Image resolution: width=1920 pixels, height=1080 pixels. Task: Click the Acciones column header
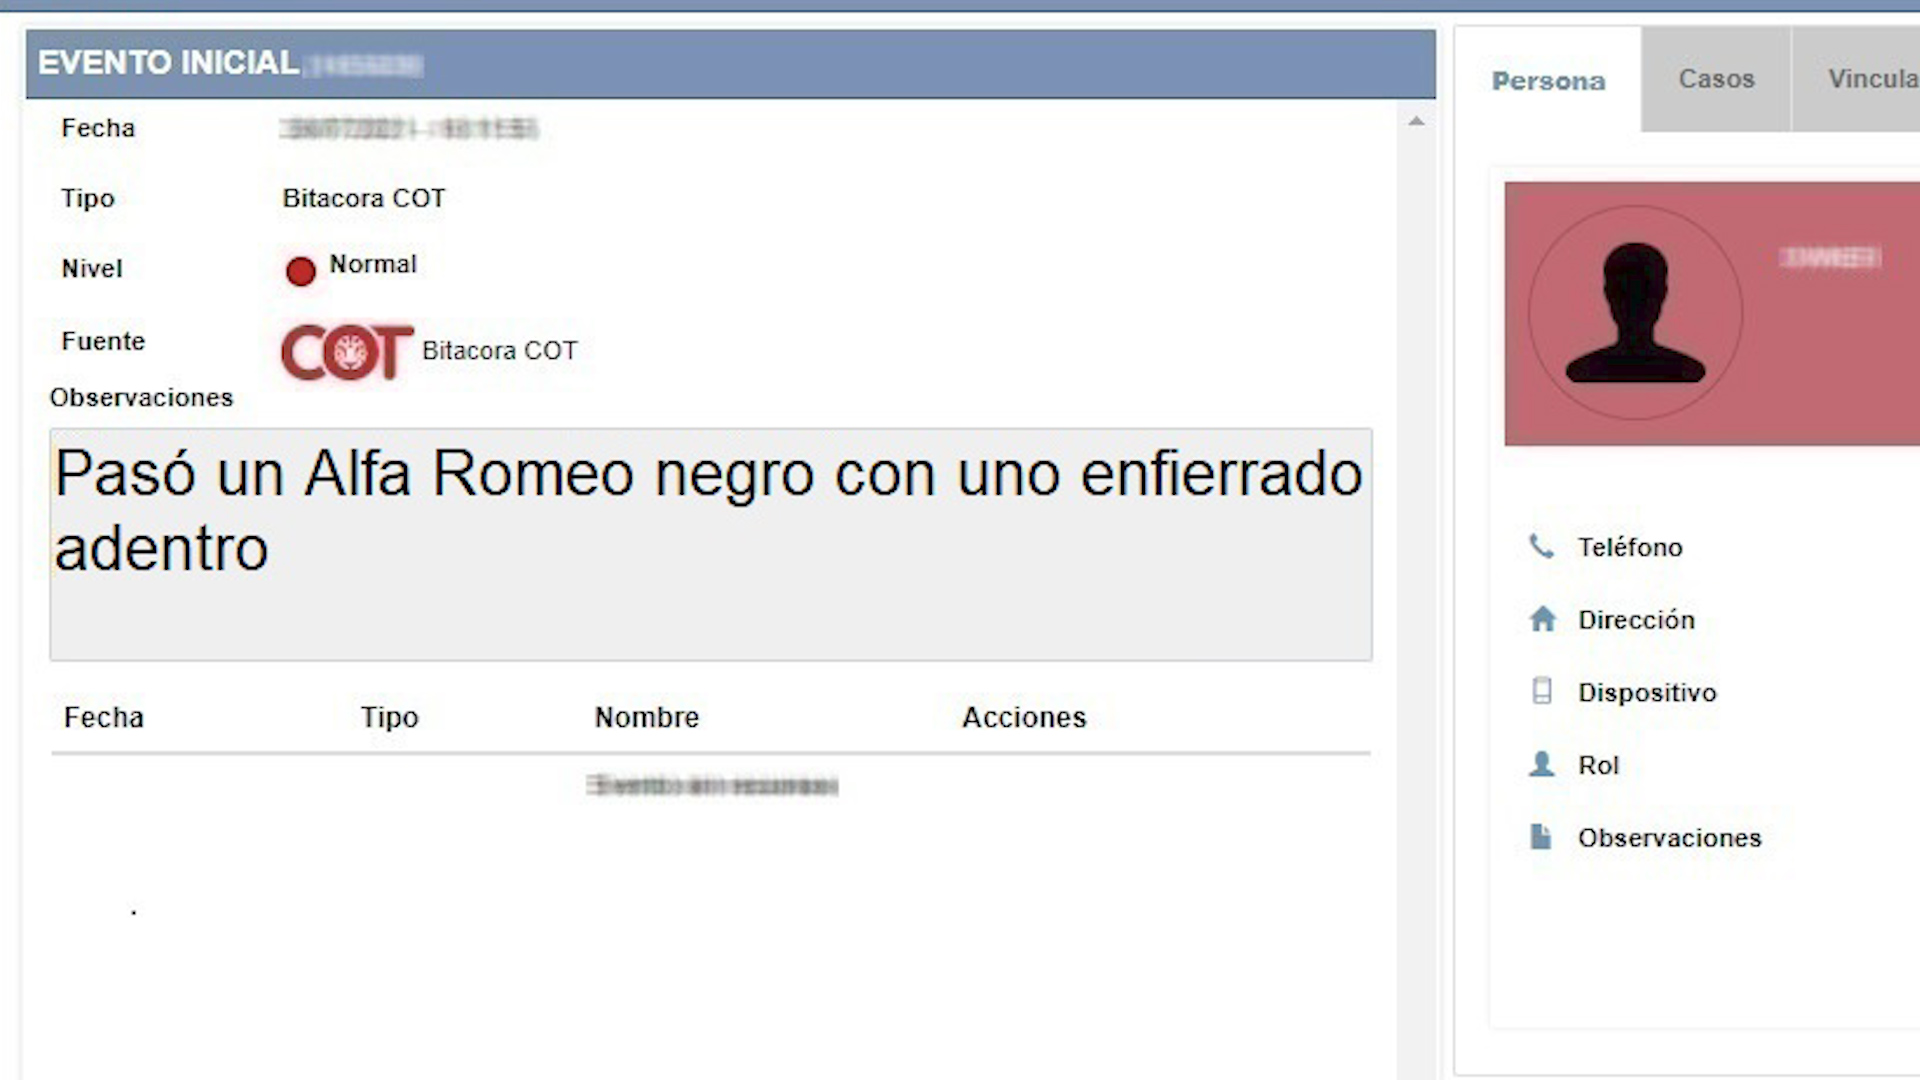1023,717
